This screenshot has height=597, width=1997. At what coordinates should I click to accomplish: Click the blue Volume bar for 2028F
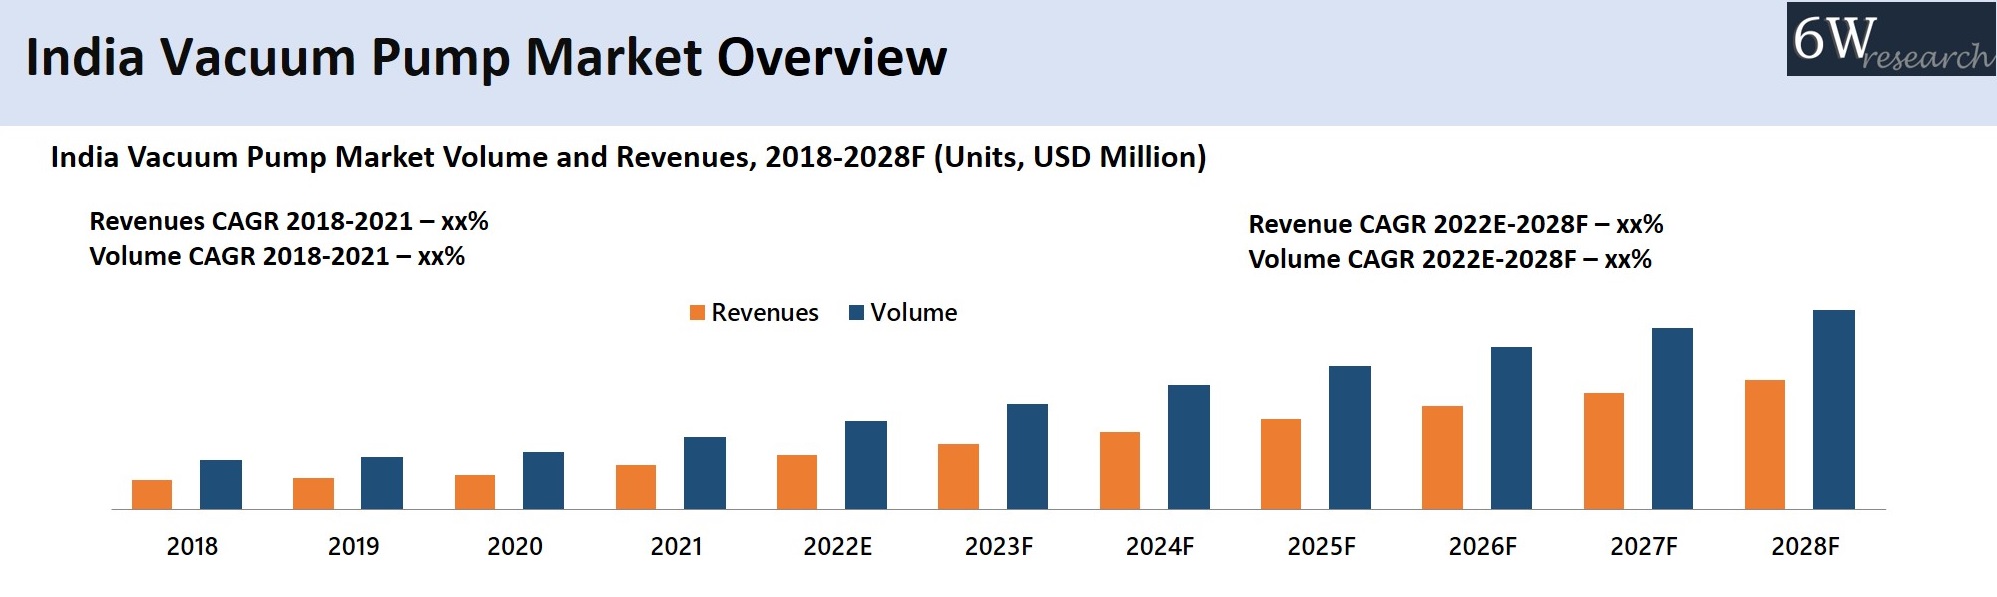click(1833, 410)
